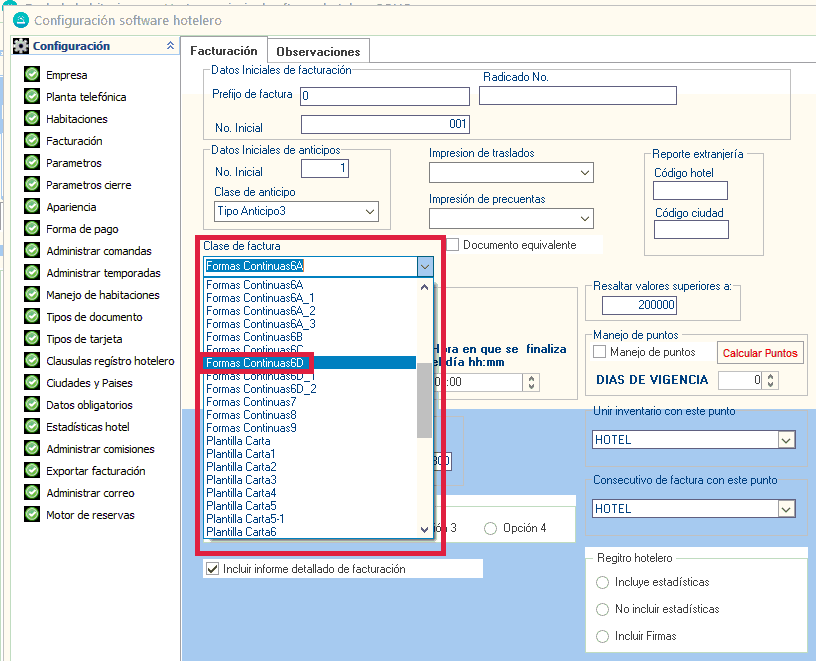
Task: Click the Prefijo de factura input field
Action: click(385, 96)
